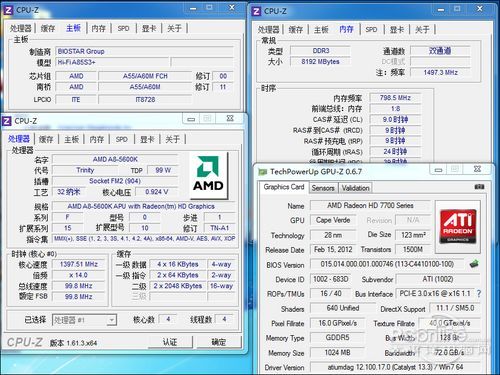This screenshot has width=500, height=375.
Task: Open the SPD tab in the mainboard CPU-Z window
Action: point(123,28)
